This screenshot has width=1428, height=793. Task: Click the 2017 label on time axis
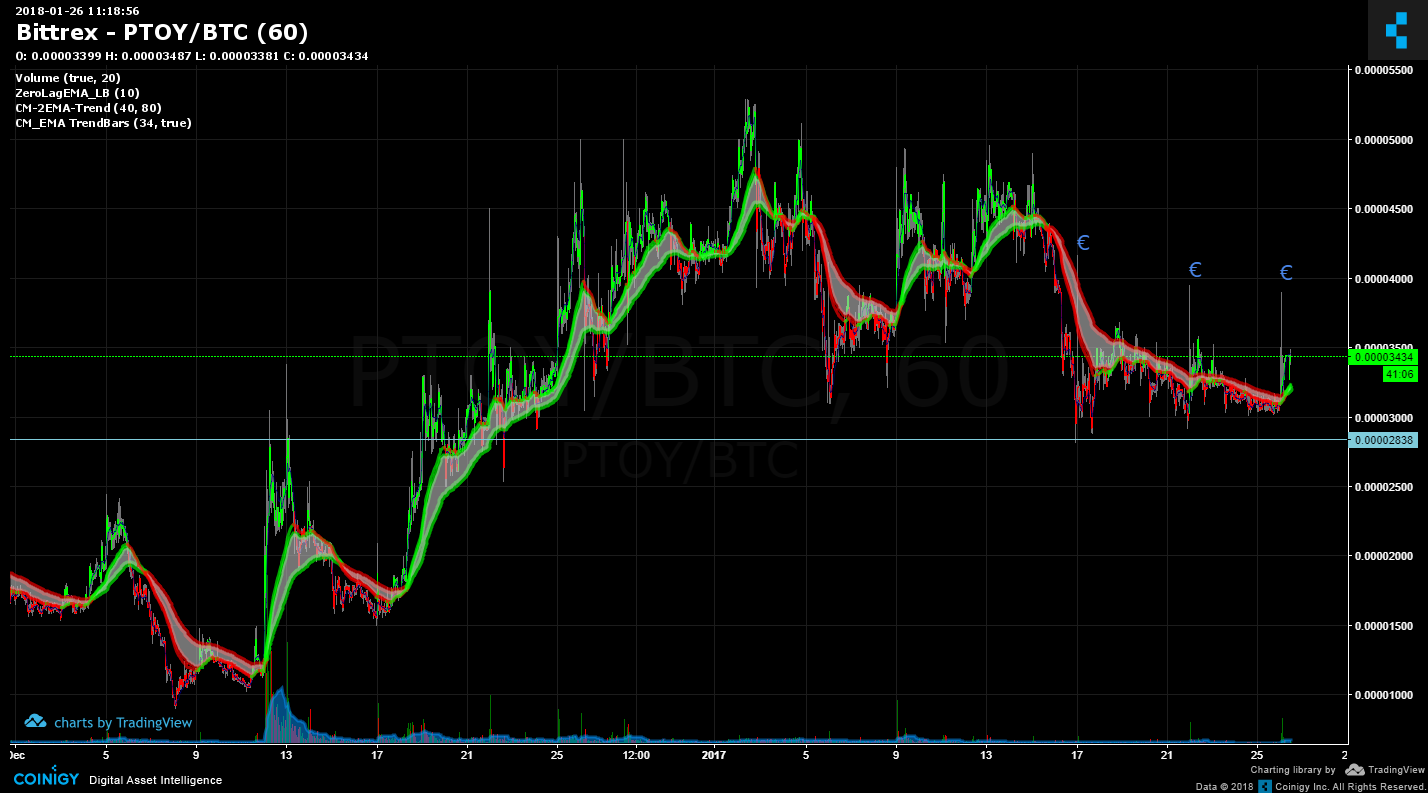point(712,756)
